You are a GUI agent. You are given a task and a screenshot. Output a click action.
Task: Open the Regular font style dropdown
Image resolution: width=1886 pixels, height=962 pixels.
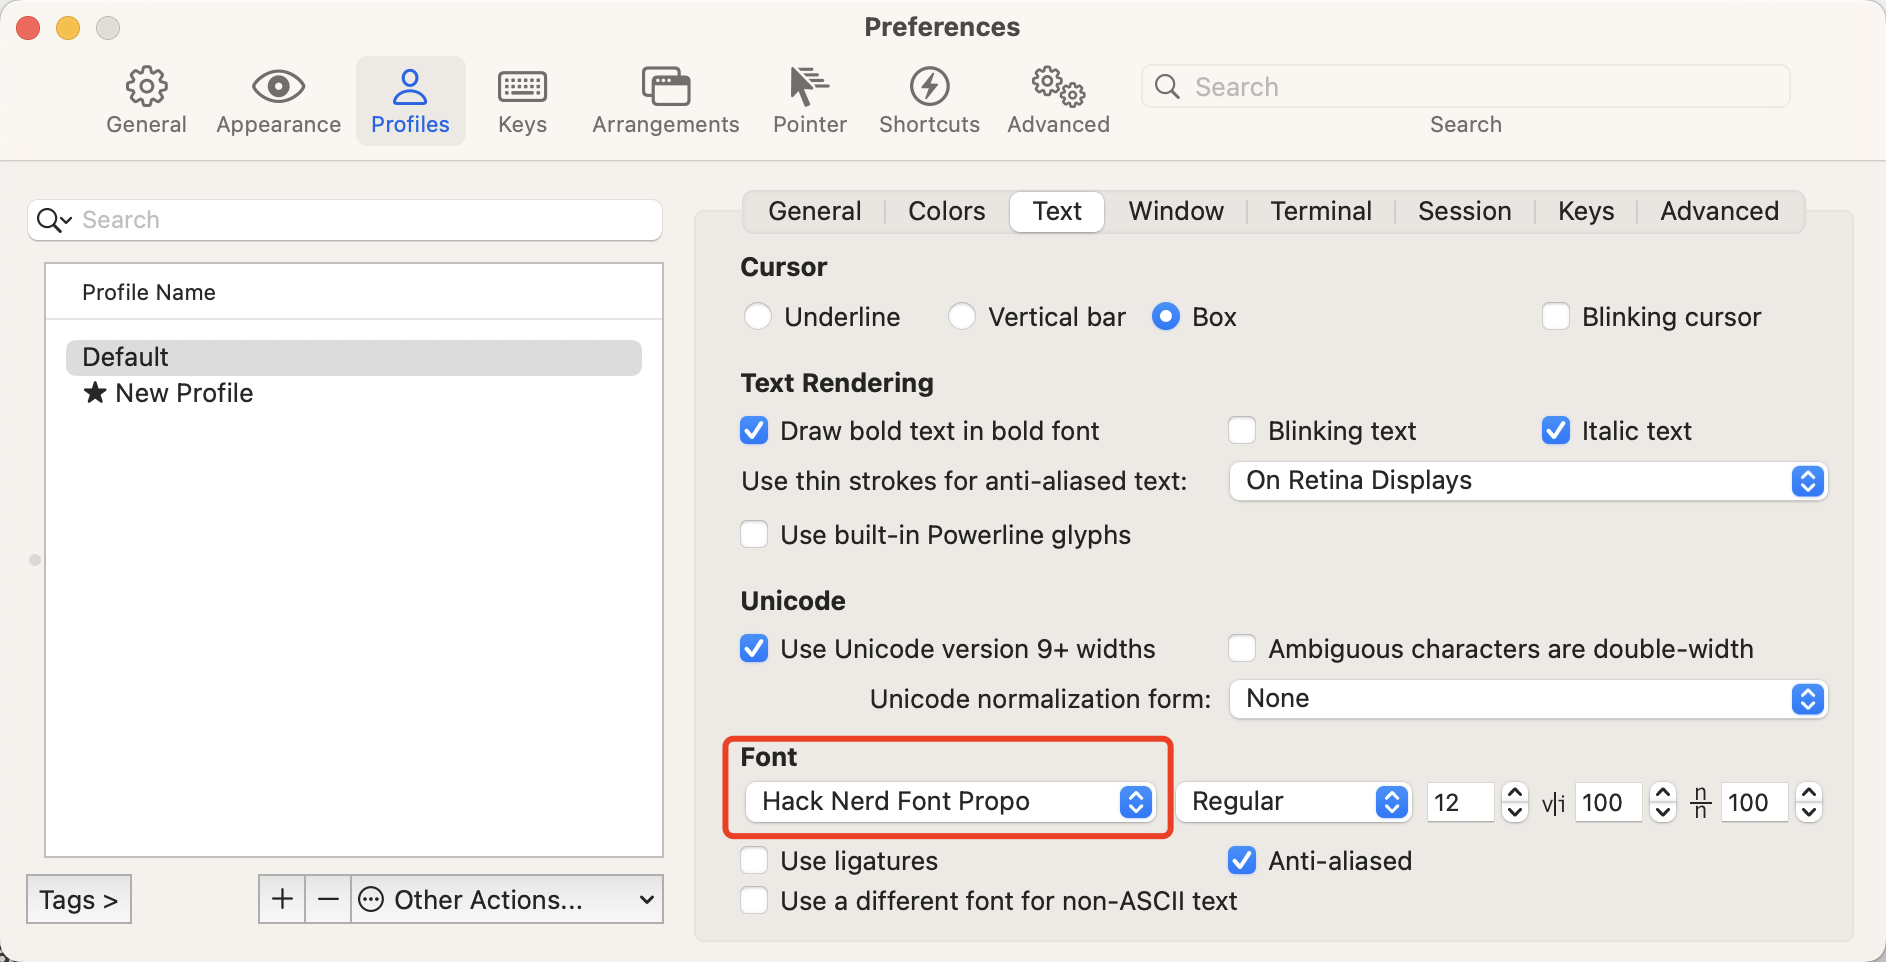[x=1294, y=802]
